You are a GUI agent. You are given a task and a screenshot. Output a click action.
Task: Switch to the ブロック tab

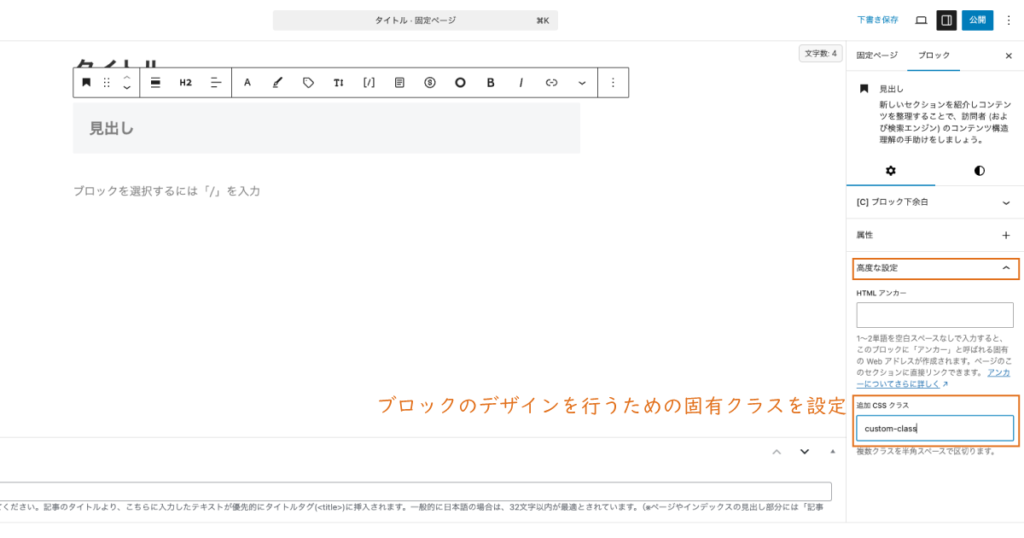pos(934,55)
